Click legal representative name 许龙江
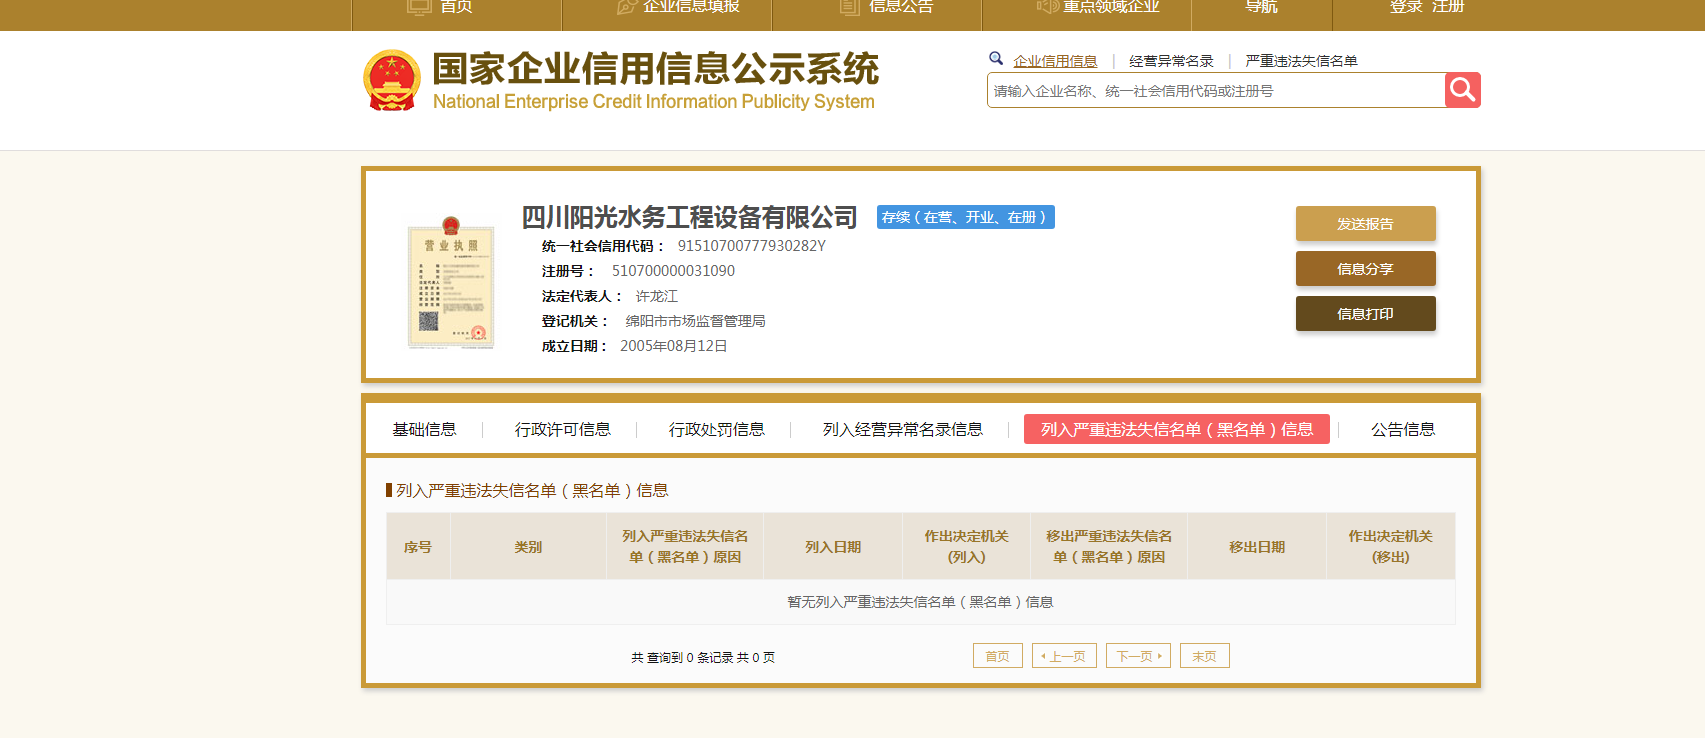This screenshot has width=1705, height=738. click(657, 296)
